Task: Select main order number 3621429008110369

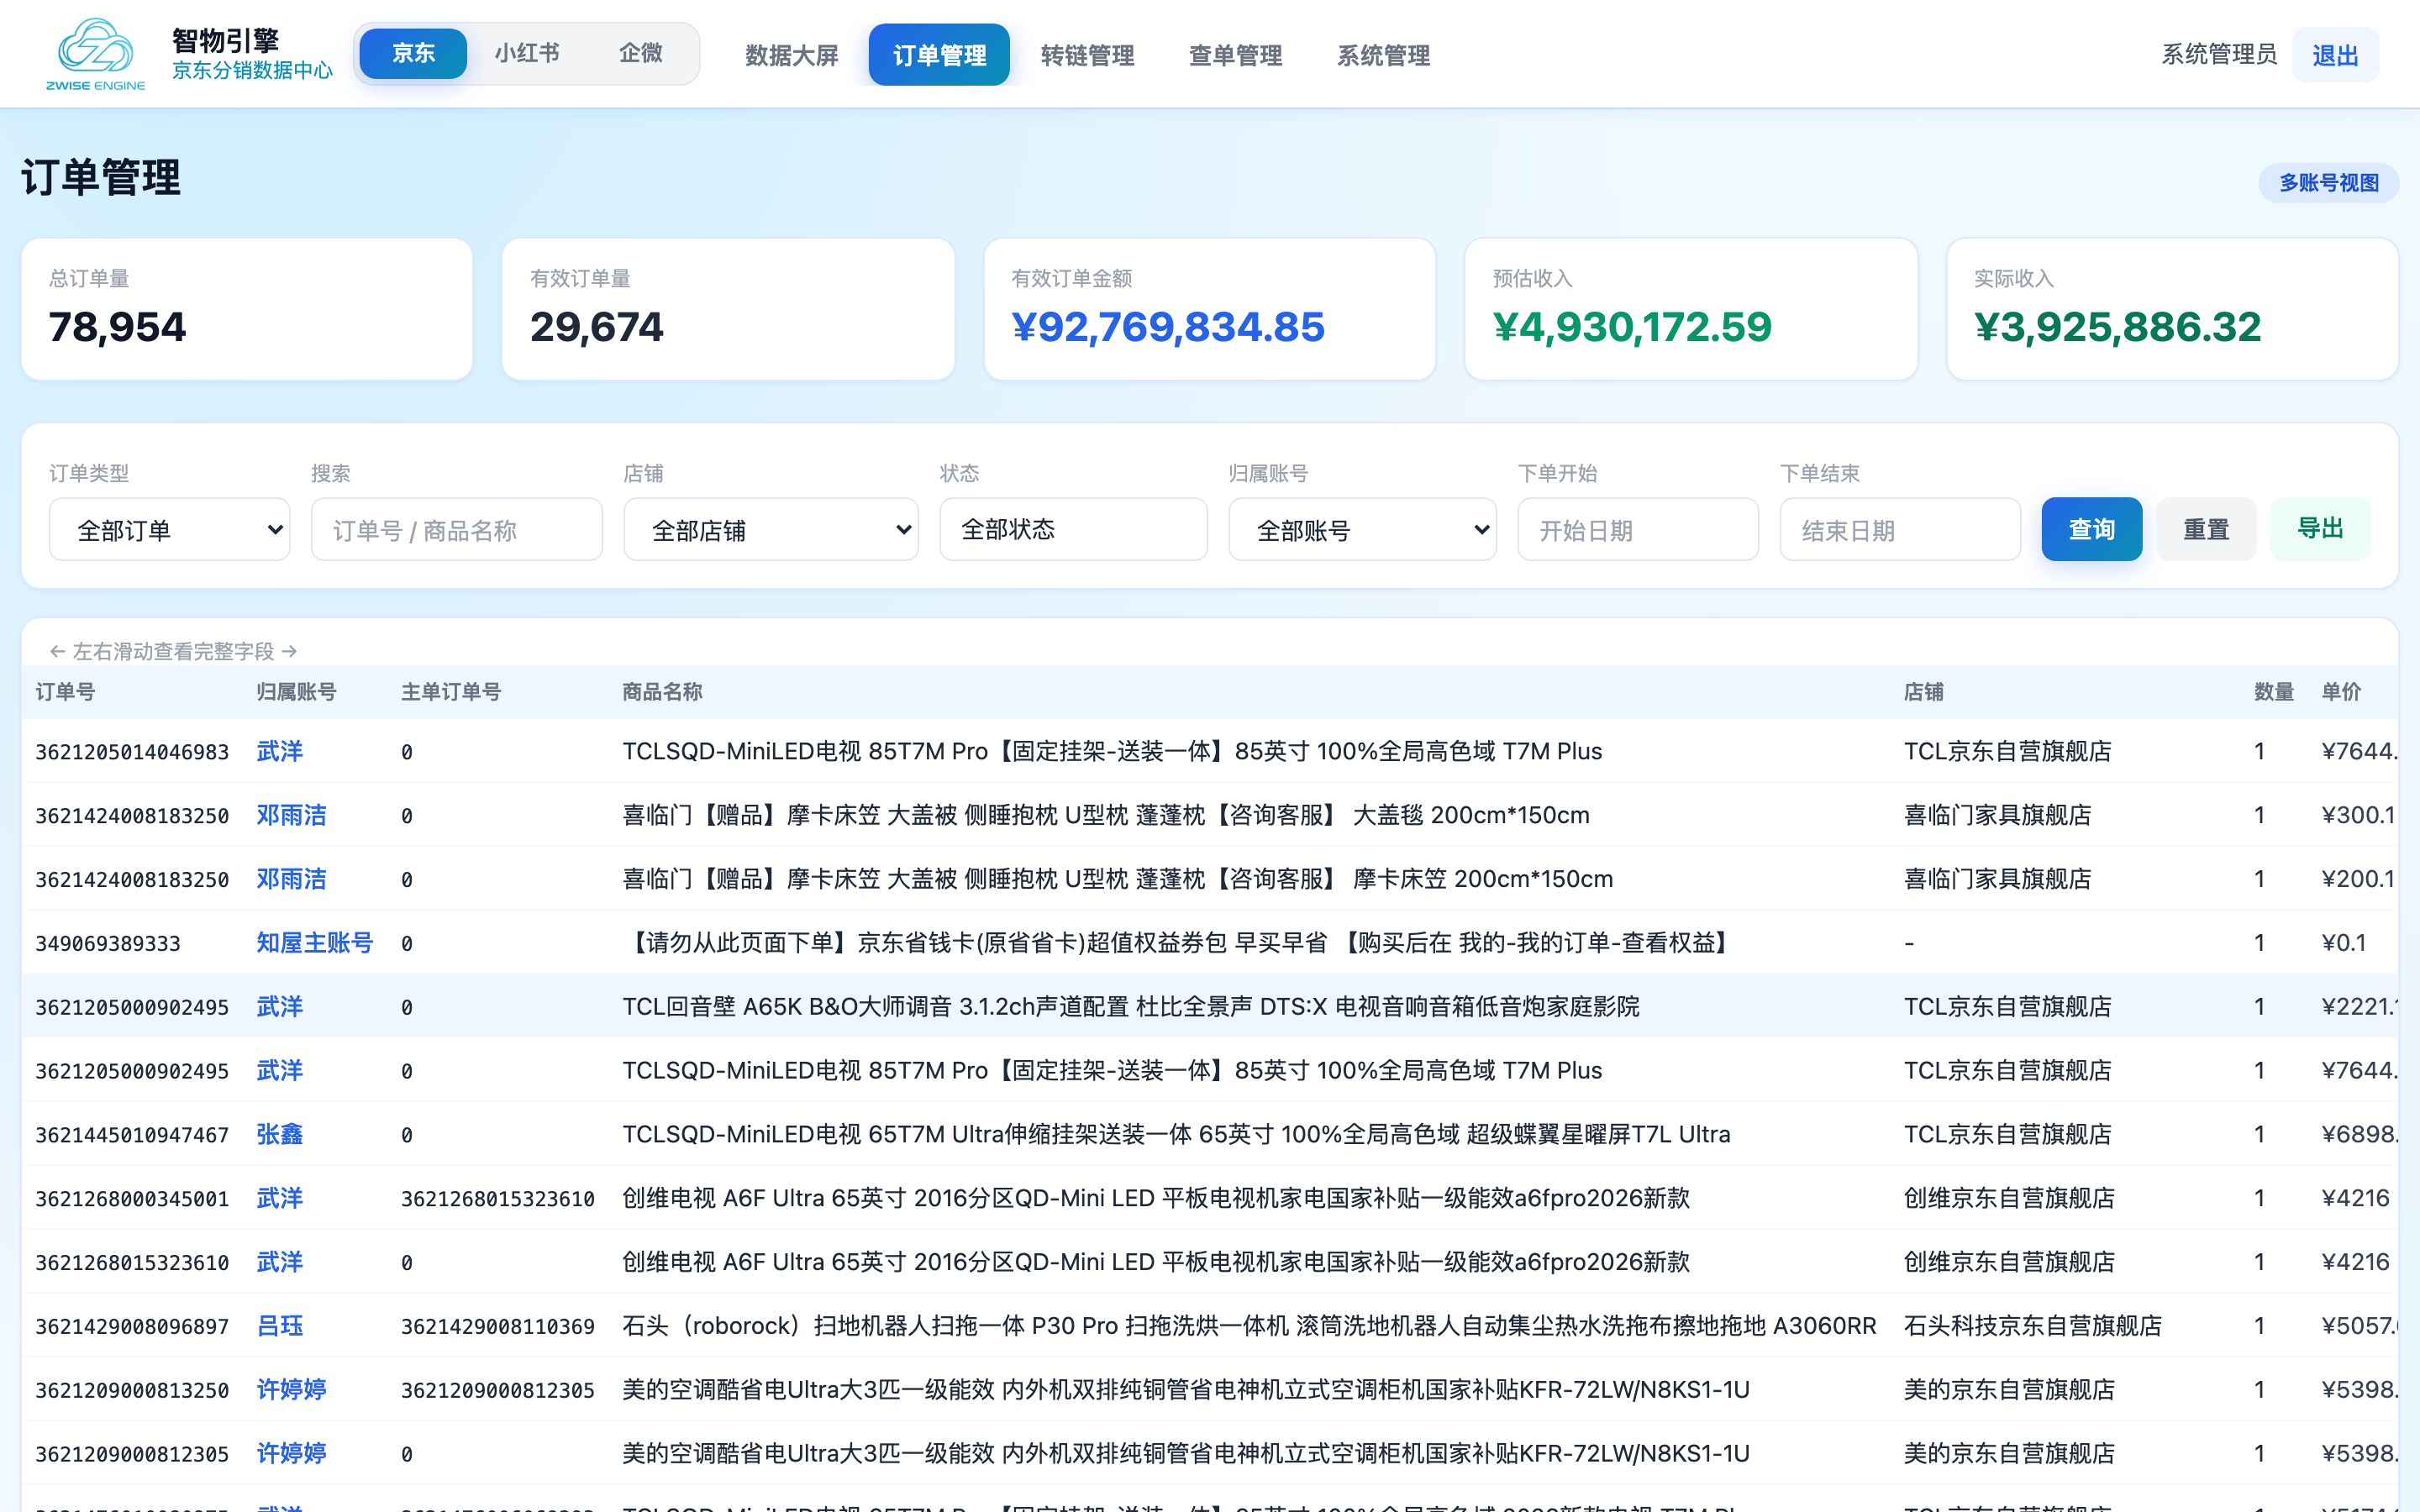Action: pos(498,1327)
